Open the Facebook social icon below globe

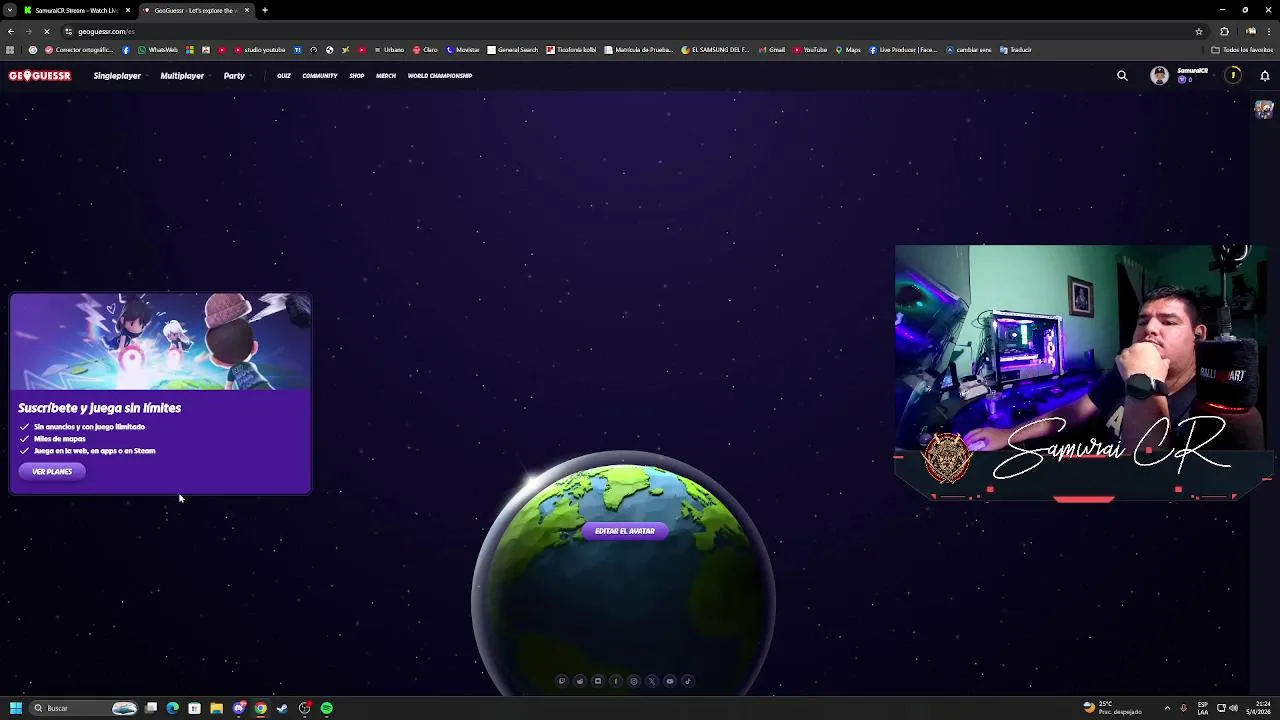[x=615, y=681]
